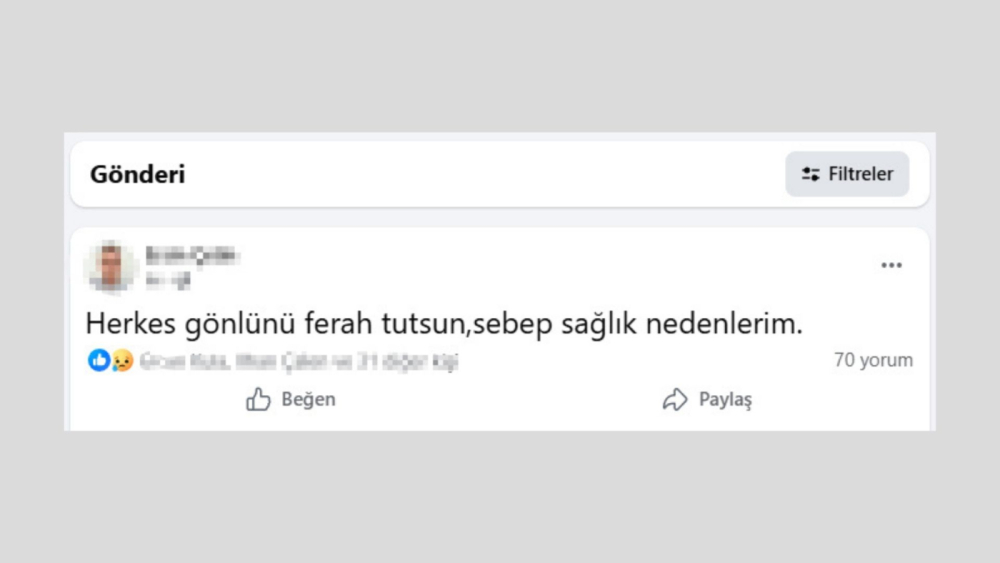Open the blurred author name link
The image size is (1000, 563).
pos(192,254)
